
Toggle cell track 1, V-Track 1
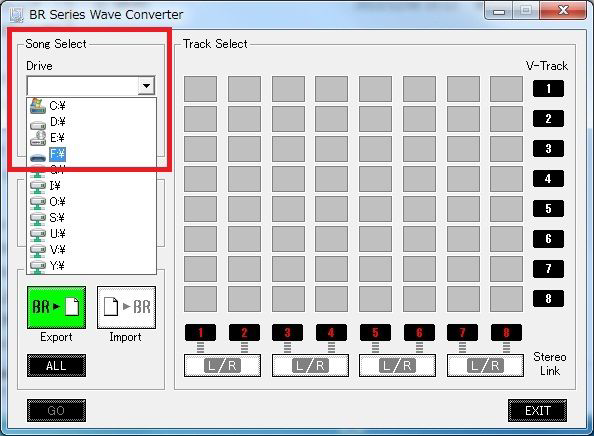tap(200, 89)
